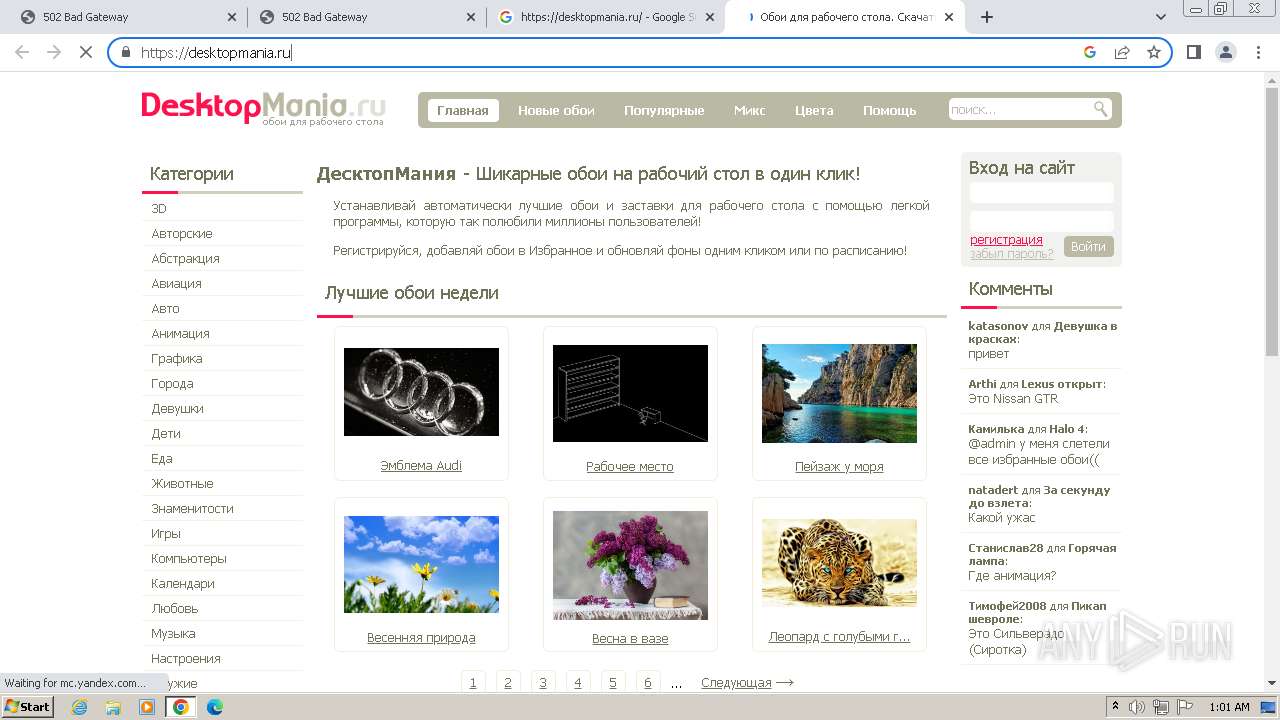Click the login password field

click(1041, 221)
